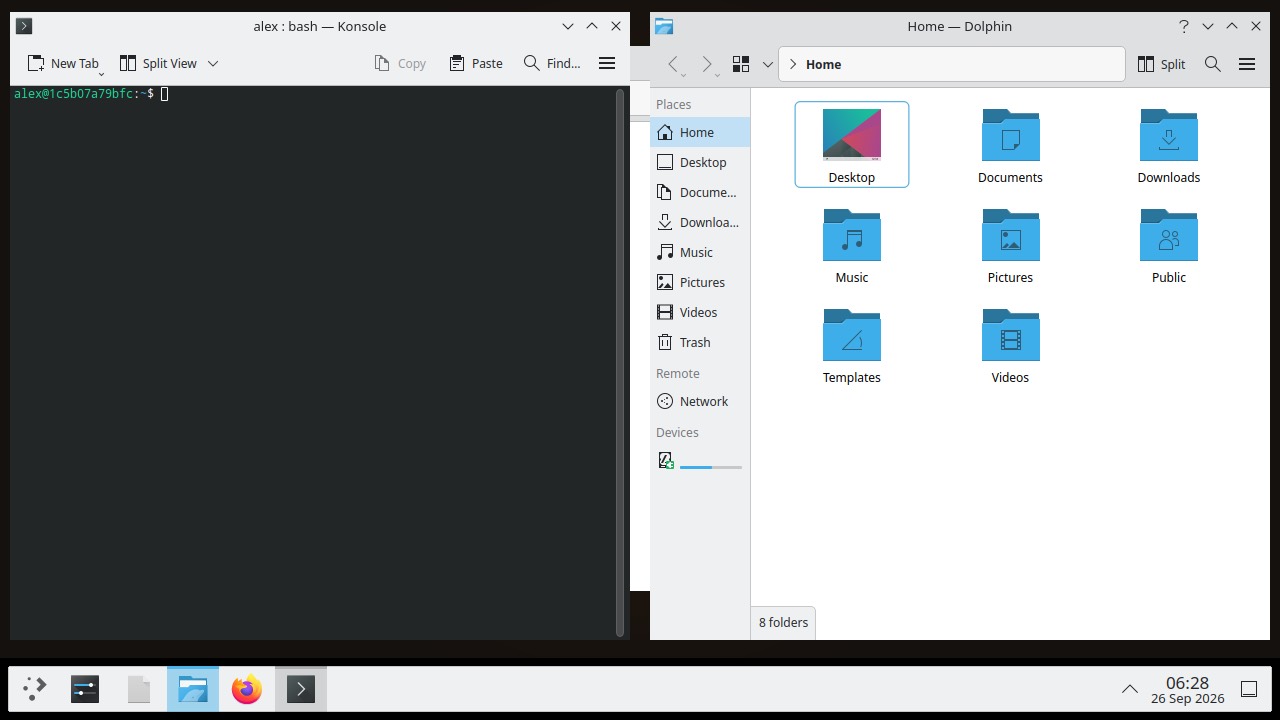Launch Firefox from the taskbar
The height and width of the screenshot is (720, 1280).
coord(247,689)
